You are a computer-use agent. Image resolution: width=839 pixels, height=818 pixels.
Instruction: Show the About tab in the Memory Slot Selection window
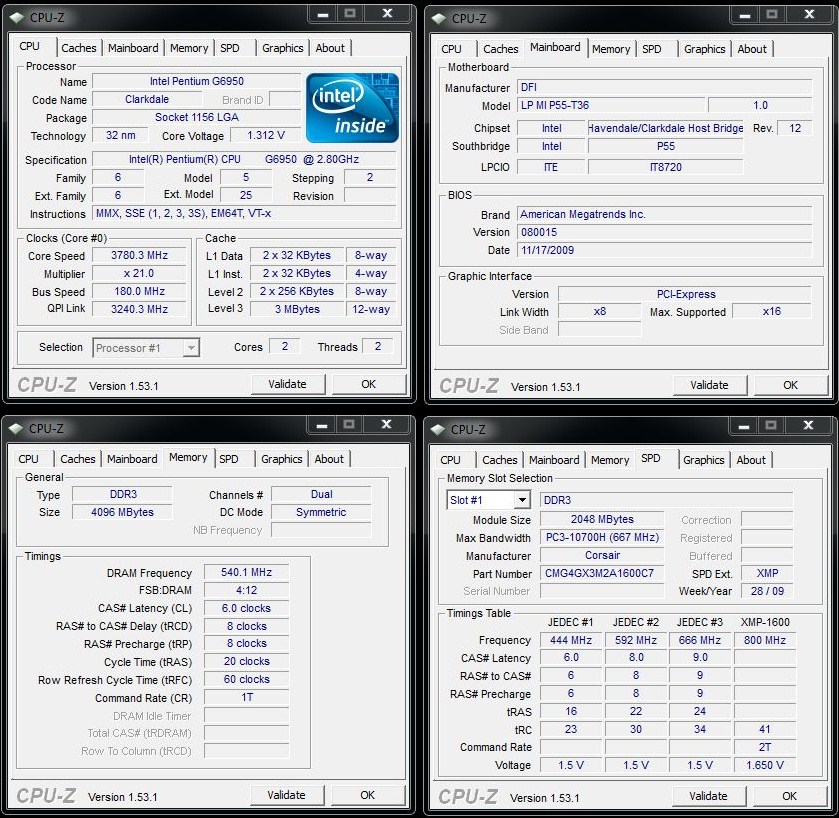(751, 460)
